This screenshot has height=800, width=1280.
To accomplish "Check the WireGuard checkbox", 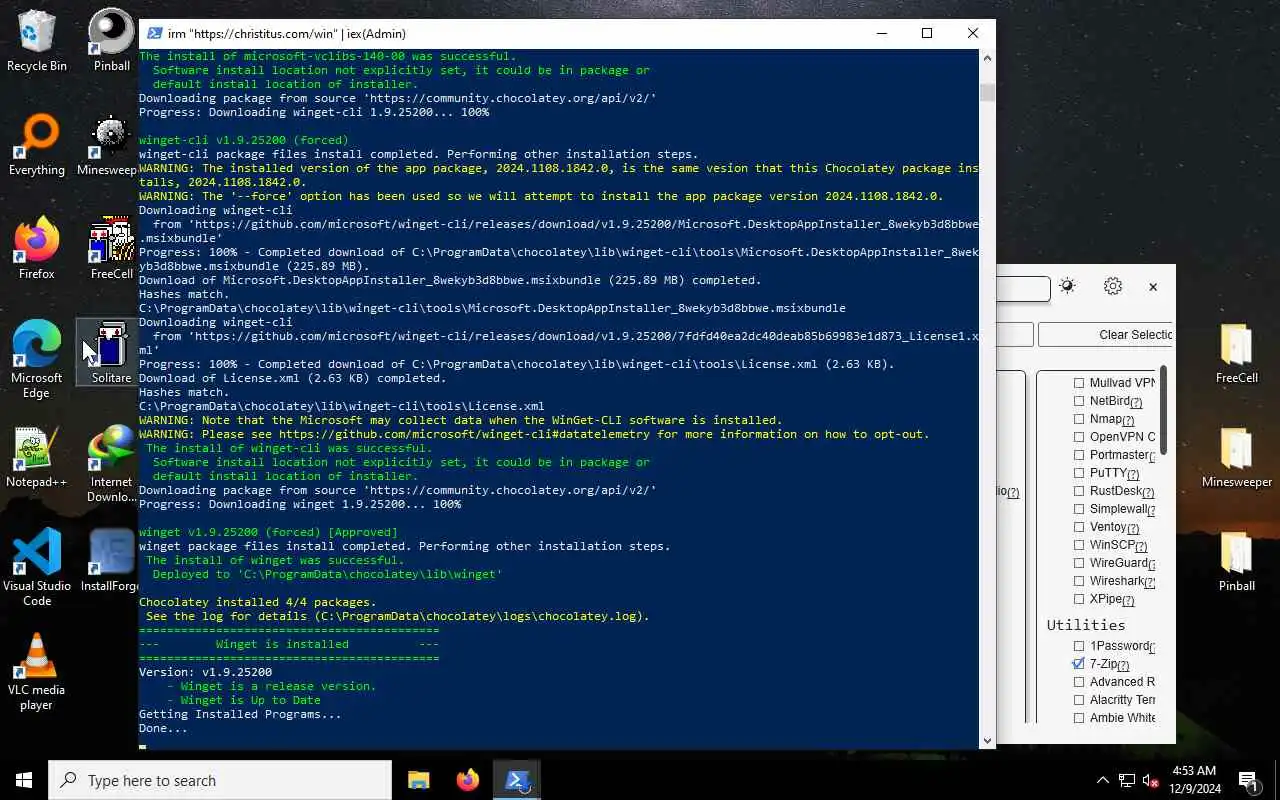I will pyautogui.click(x=1079, y=563).
